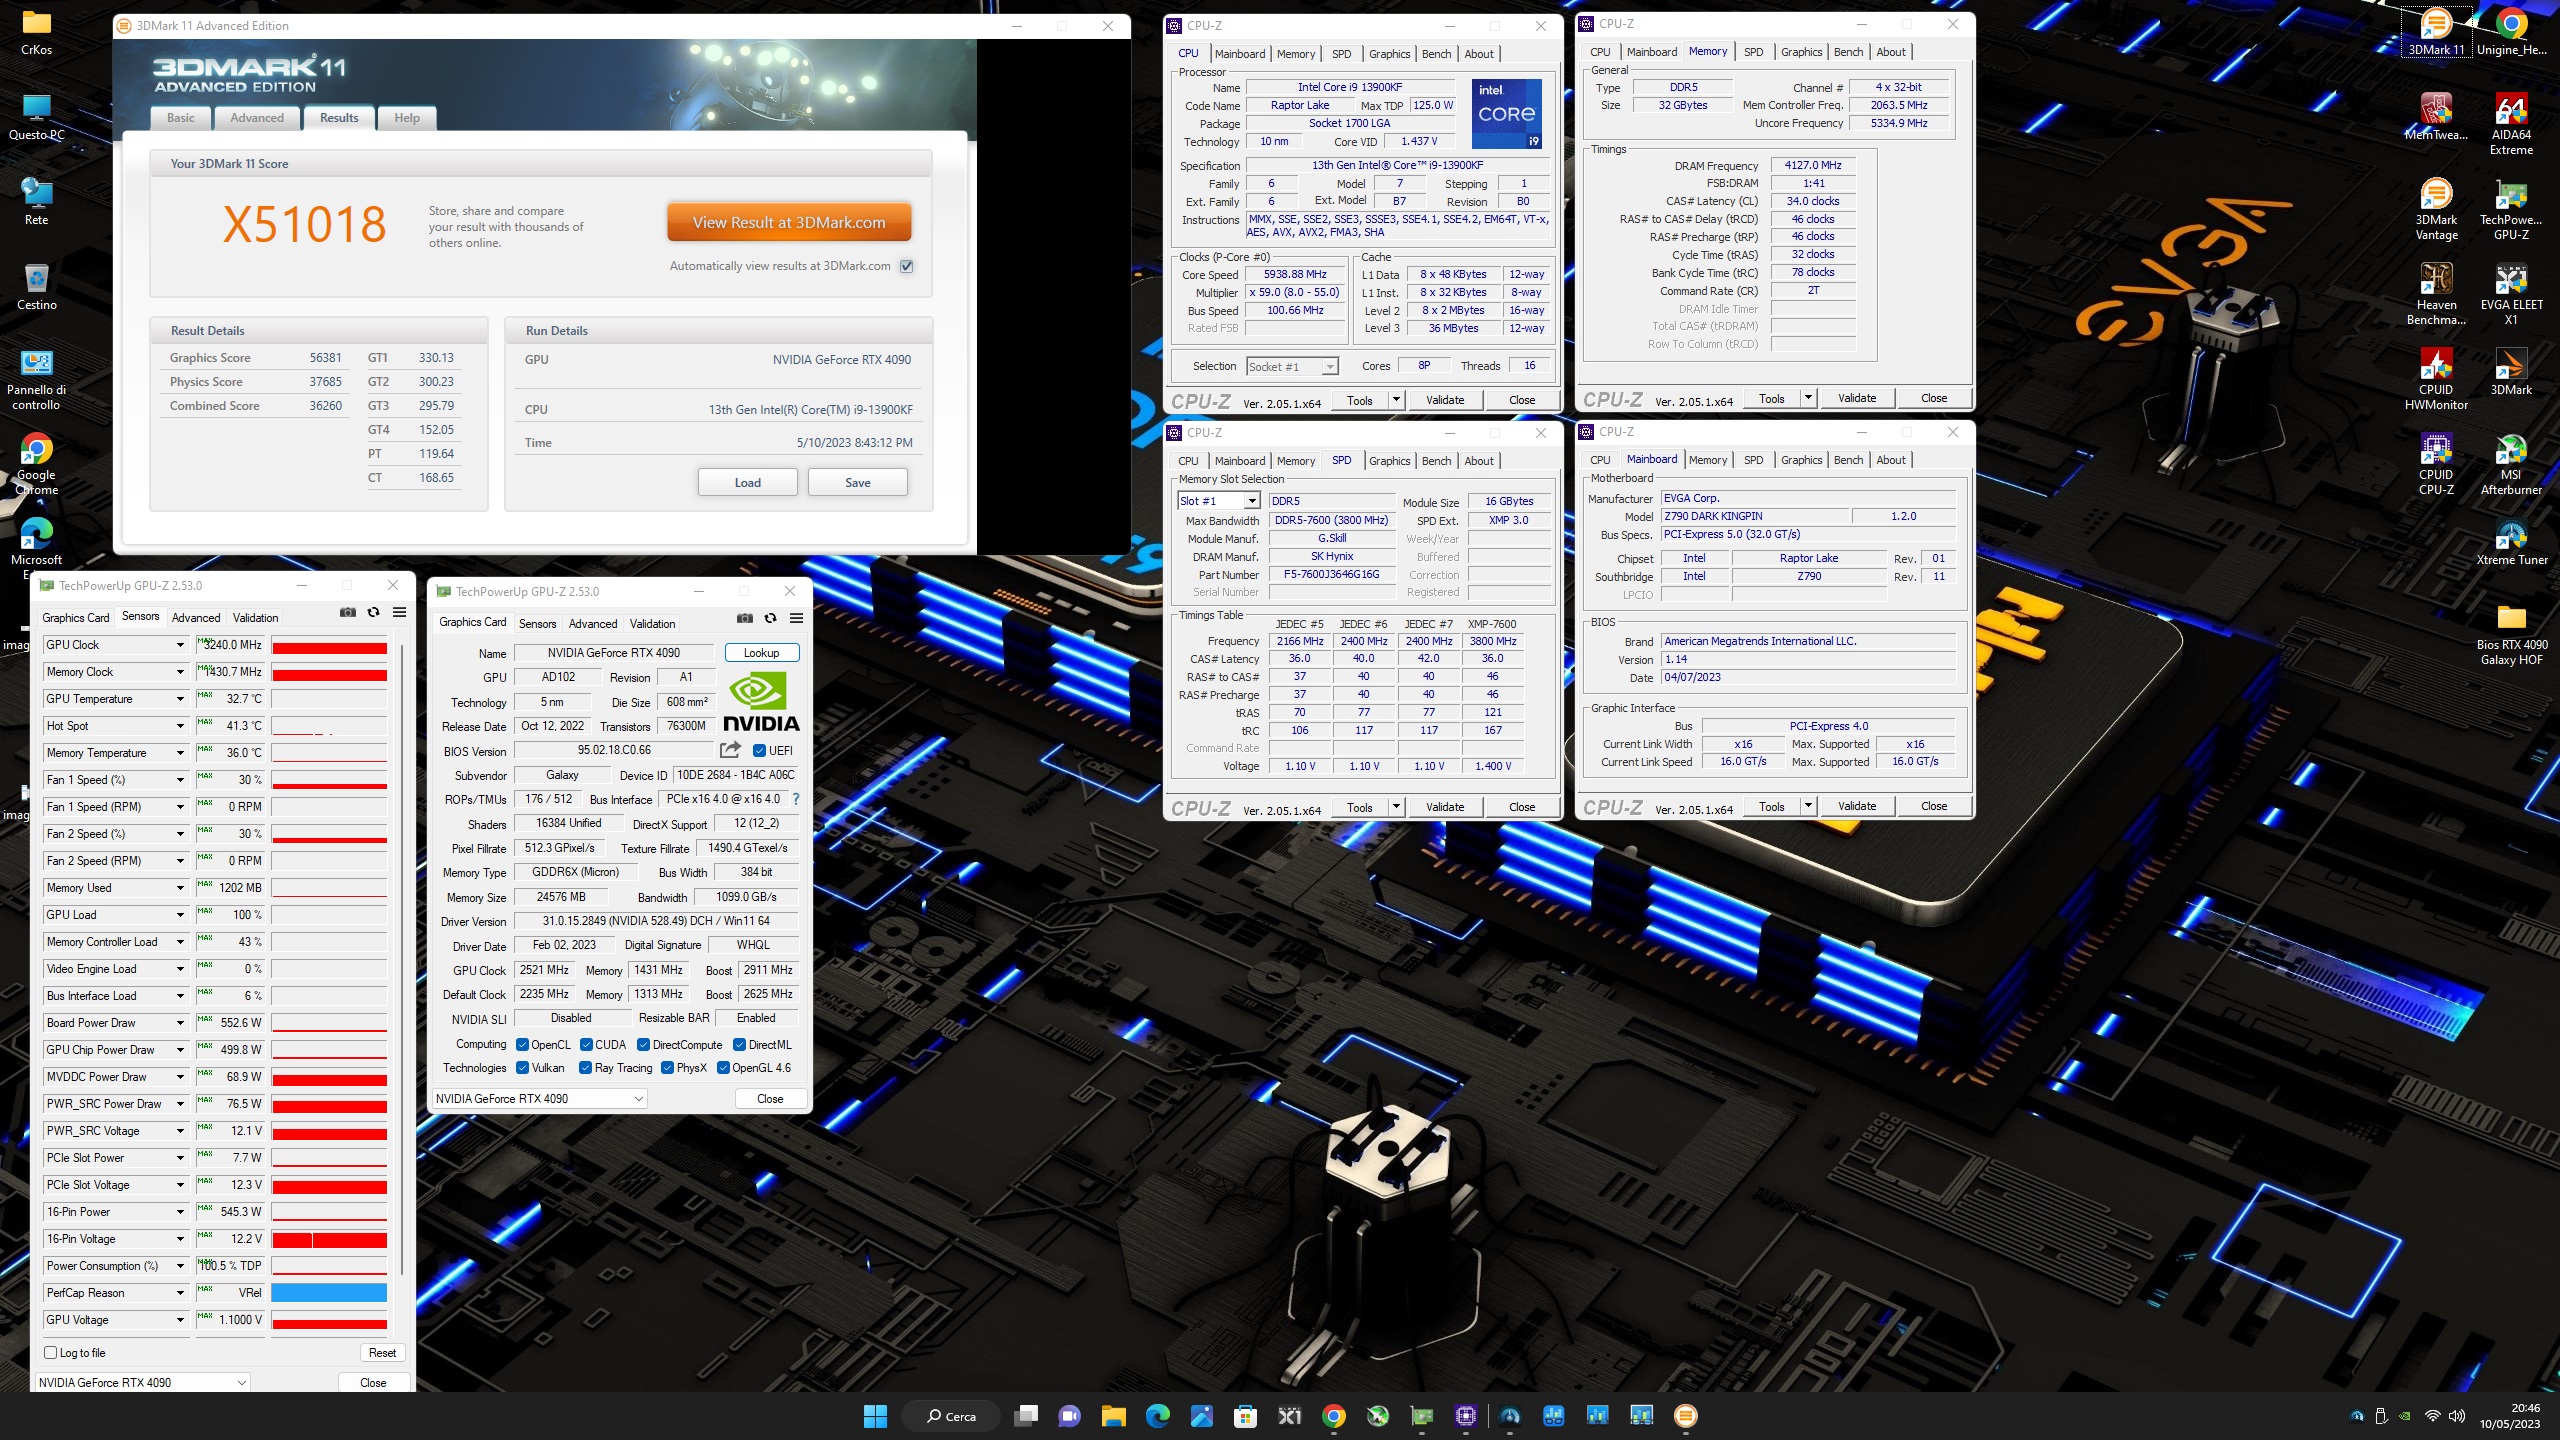Toggle Vulkan checkbox in GPU-Z
This screenshot has width=2560, height=1440.
[x=522, y=1067]
